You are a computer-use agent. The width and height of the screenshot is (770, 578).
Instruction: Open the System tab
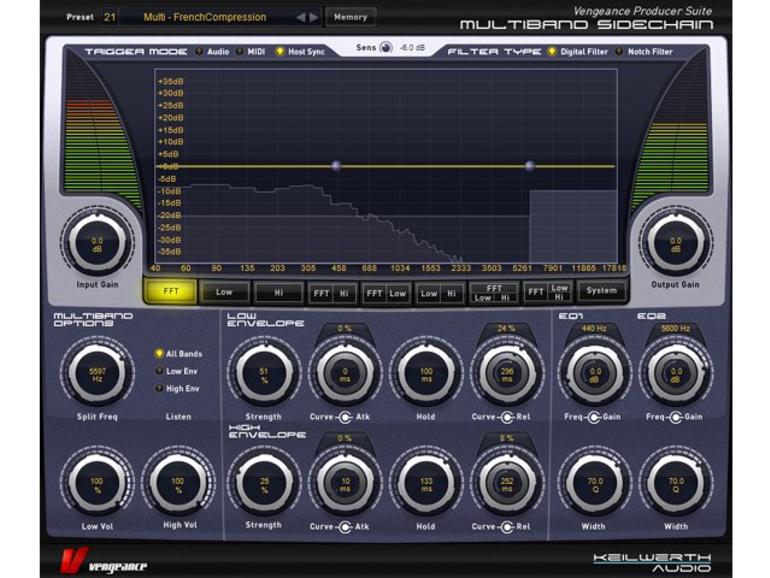602,291
